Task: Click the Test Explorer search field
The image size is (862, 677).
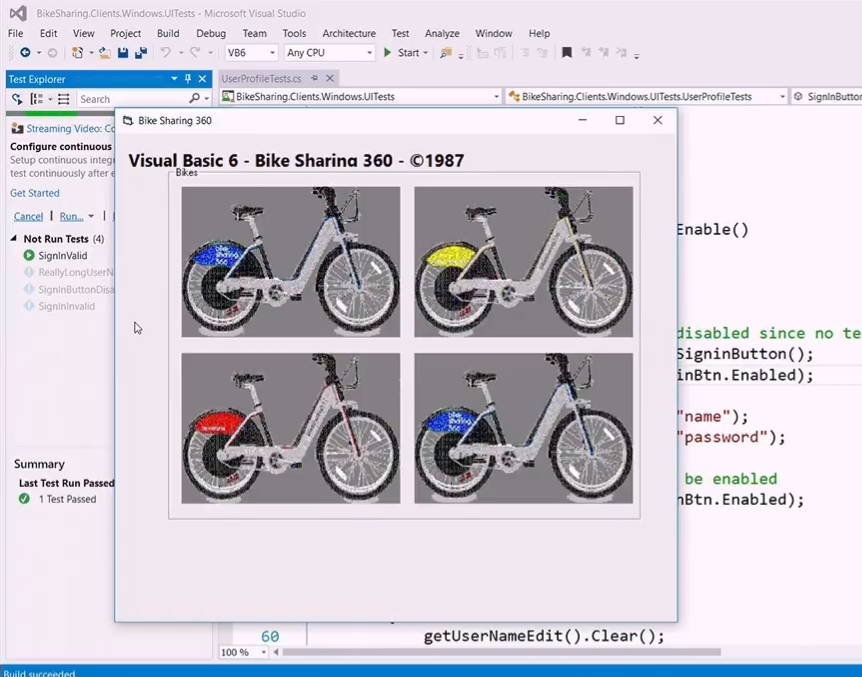Action: (x=130, y=99)
